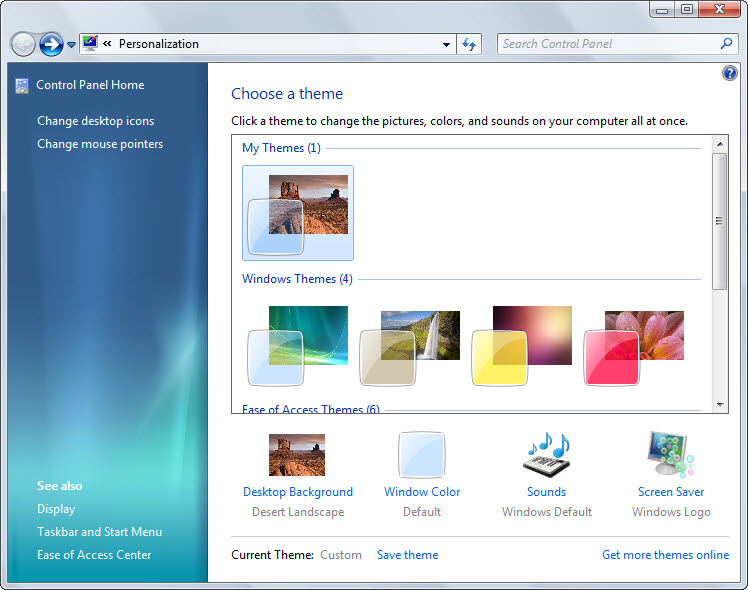The width and height of the screenshot is (748, 590).
Task: Open Control Panel Home link
Action: coord(90,85)
